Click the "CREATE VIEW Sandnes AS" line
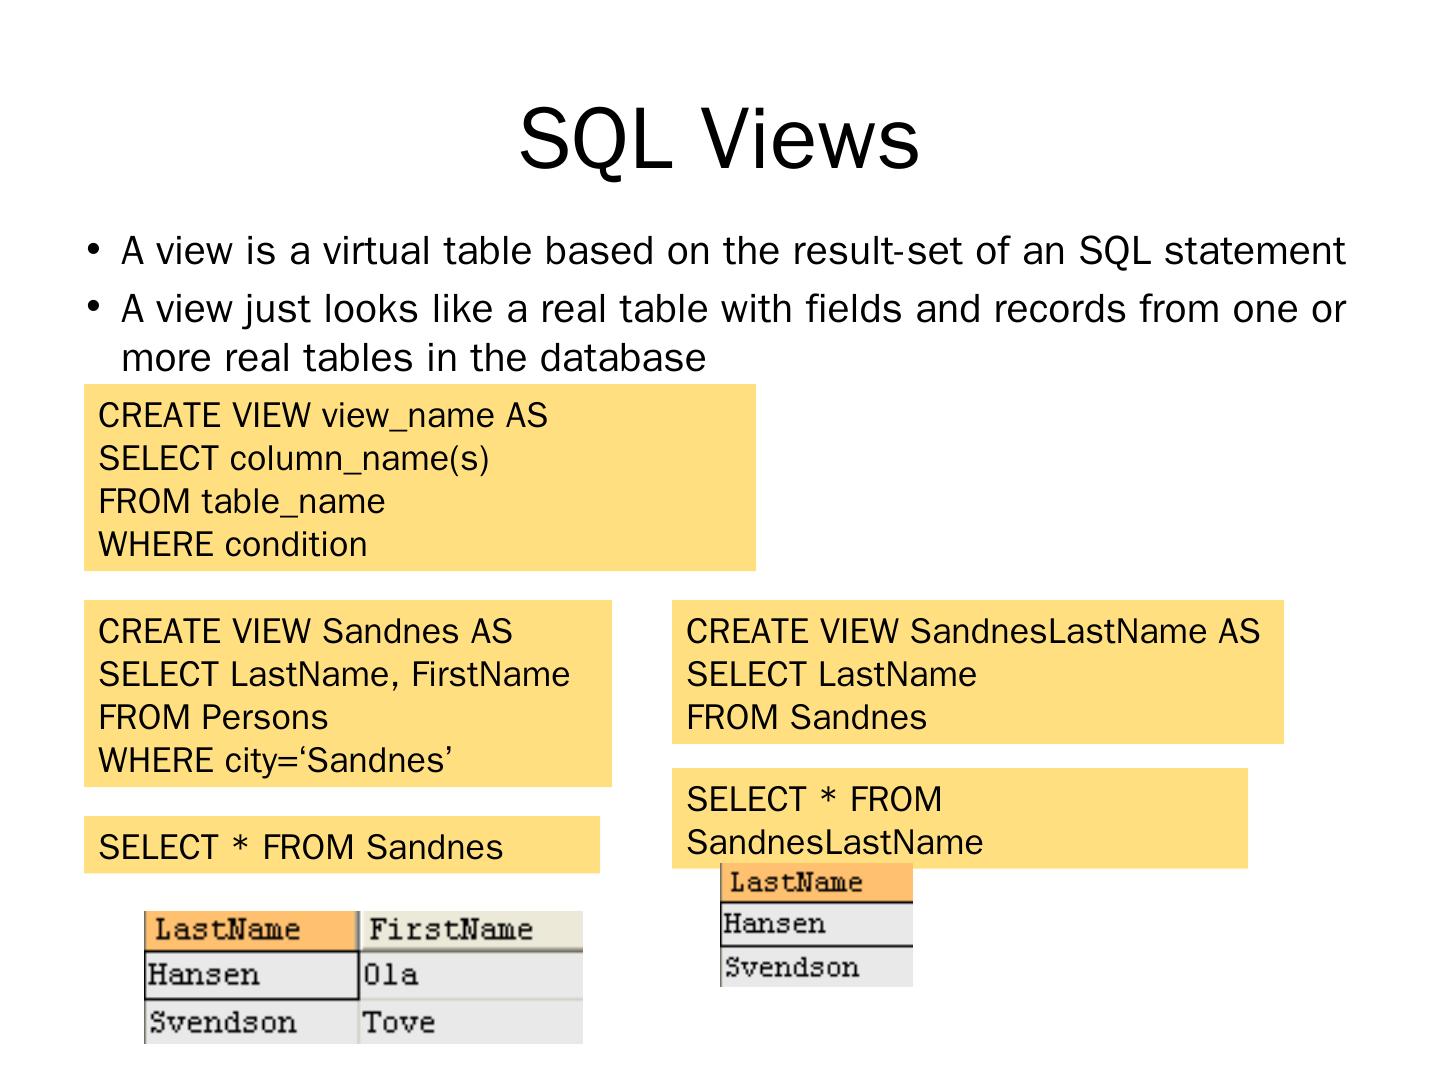 tap(305, 631)
